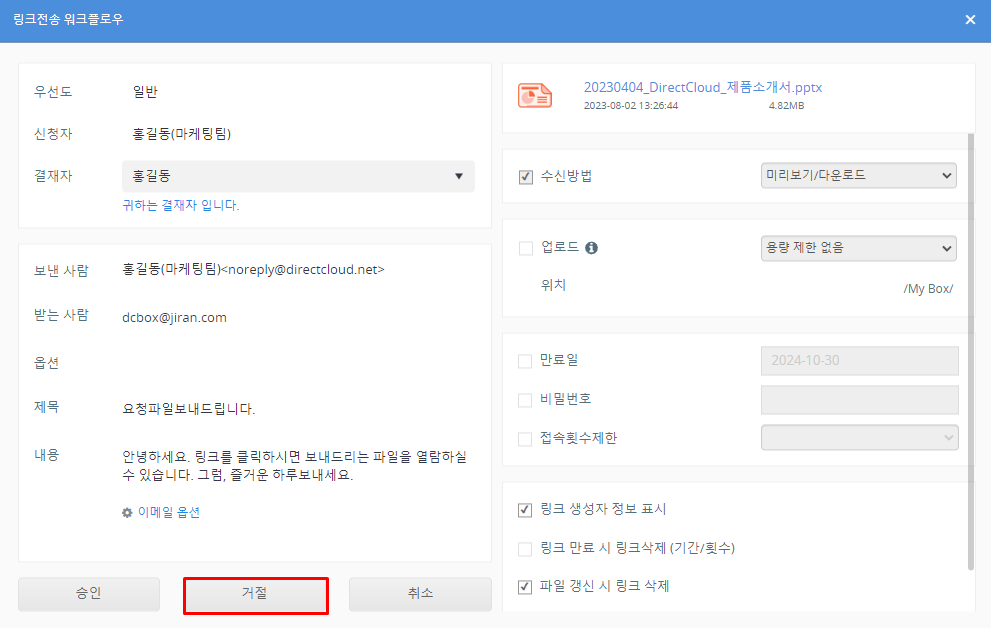Click the 우선도 value 일반
The width and height of the screenshot is (991, 628).
pos(145,92)
